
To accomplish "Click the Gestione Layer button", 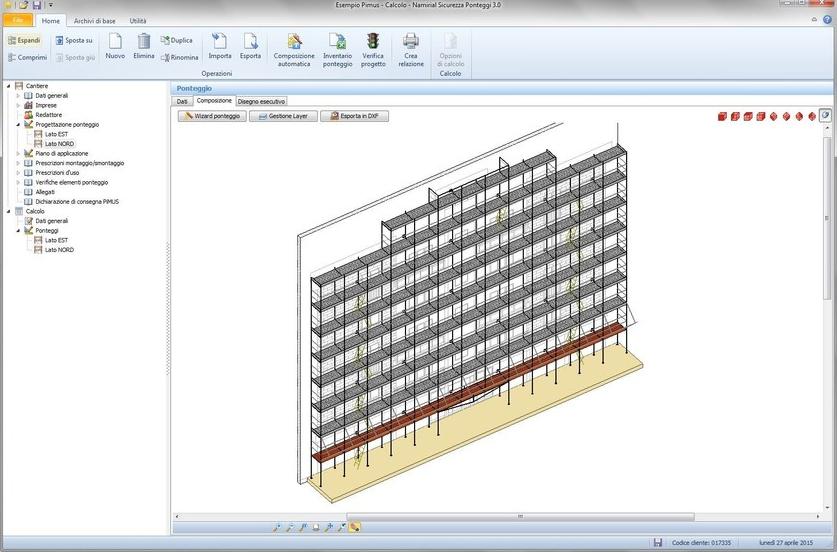I will pyautogui.click(x=282, y=116).
